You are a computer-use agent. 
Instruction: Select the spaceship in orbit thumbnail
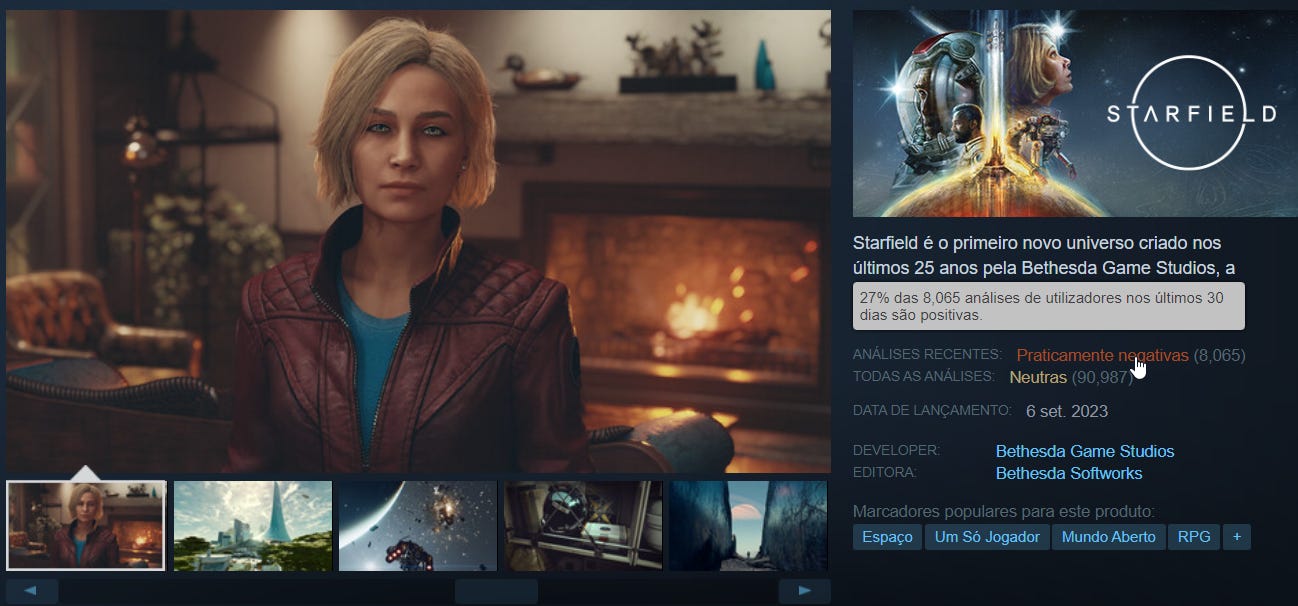(418, 525)
